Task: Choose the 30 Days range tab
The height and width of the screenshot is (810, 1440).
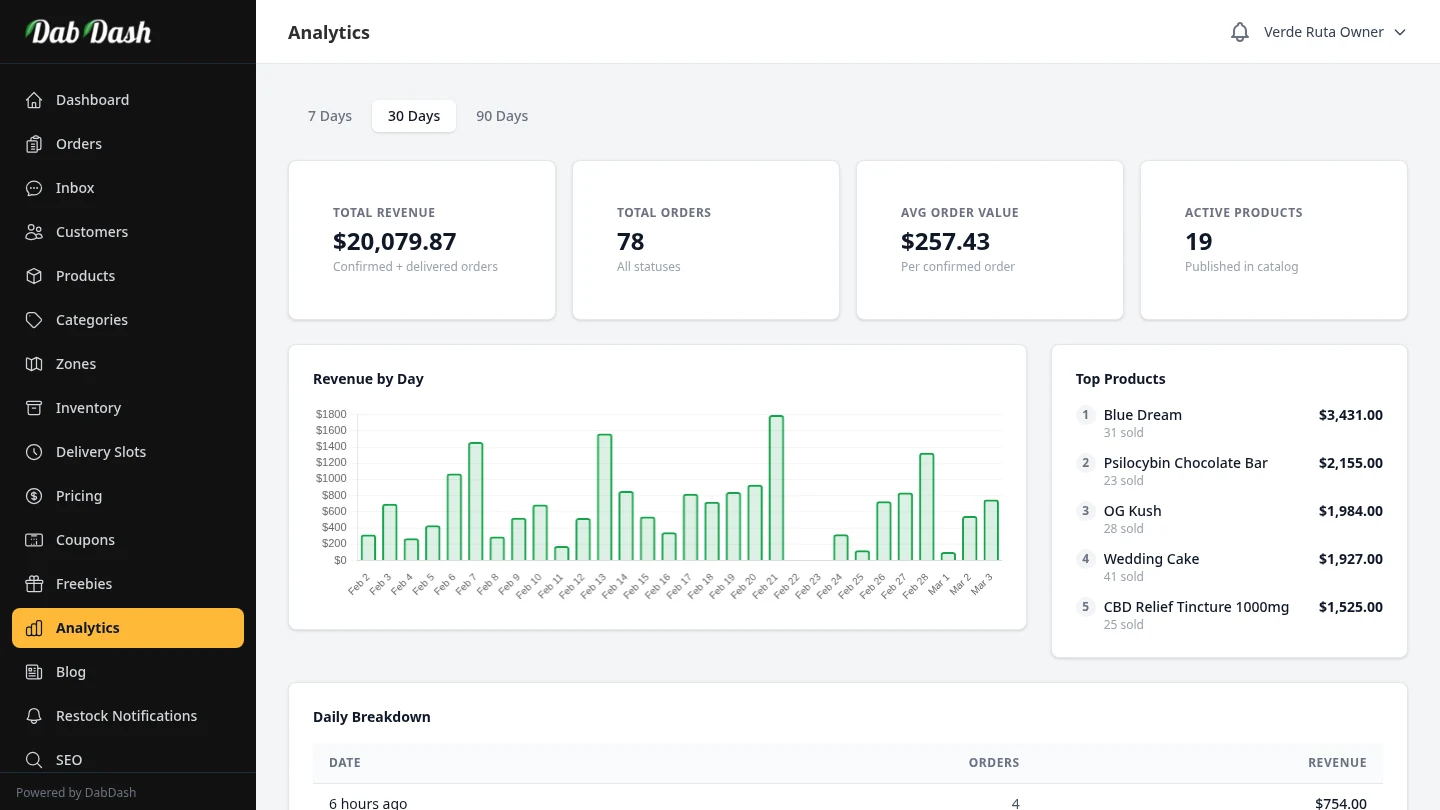Action: coord(414,116)
